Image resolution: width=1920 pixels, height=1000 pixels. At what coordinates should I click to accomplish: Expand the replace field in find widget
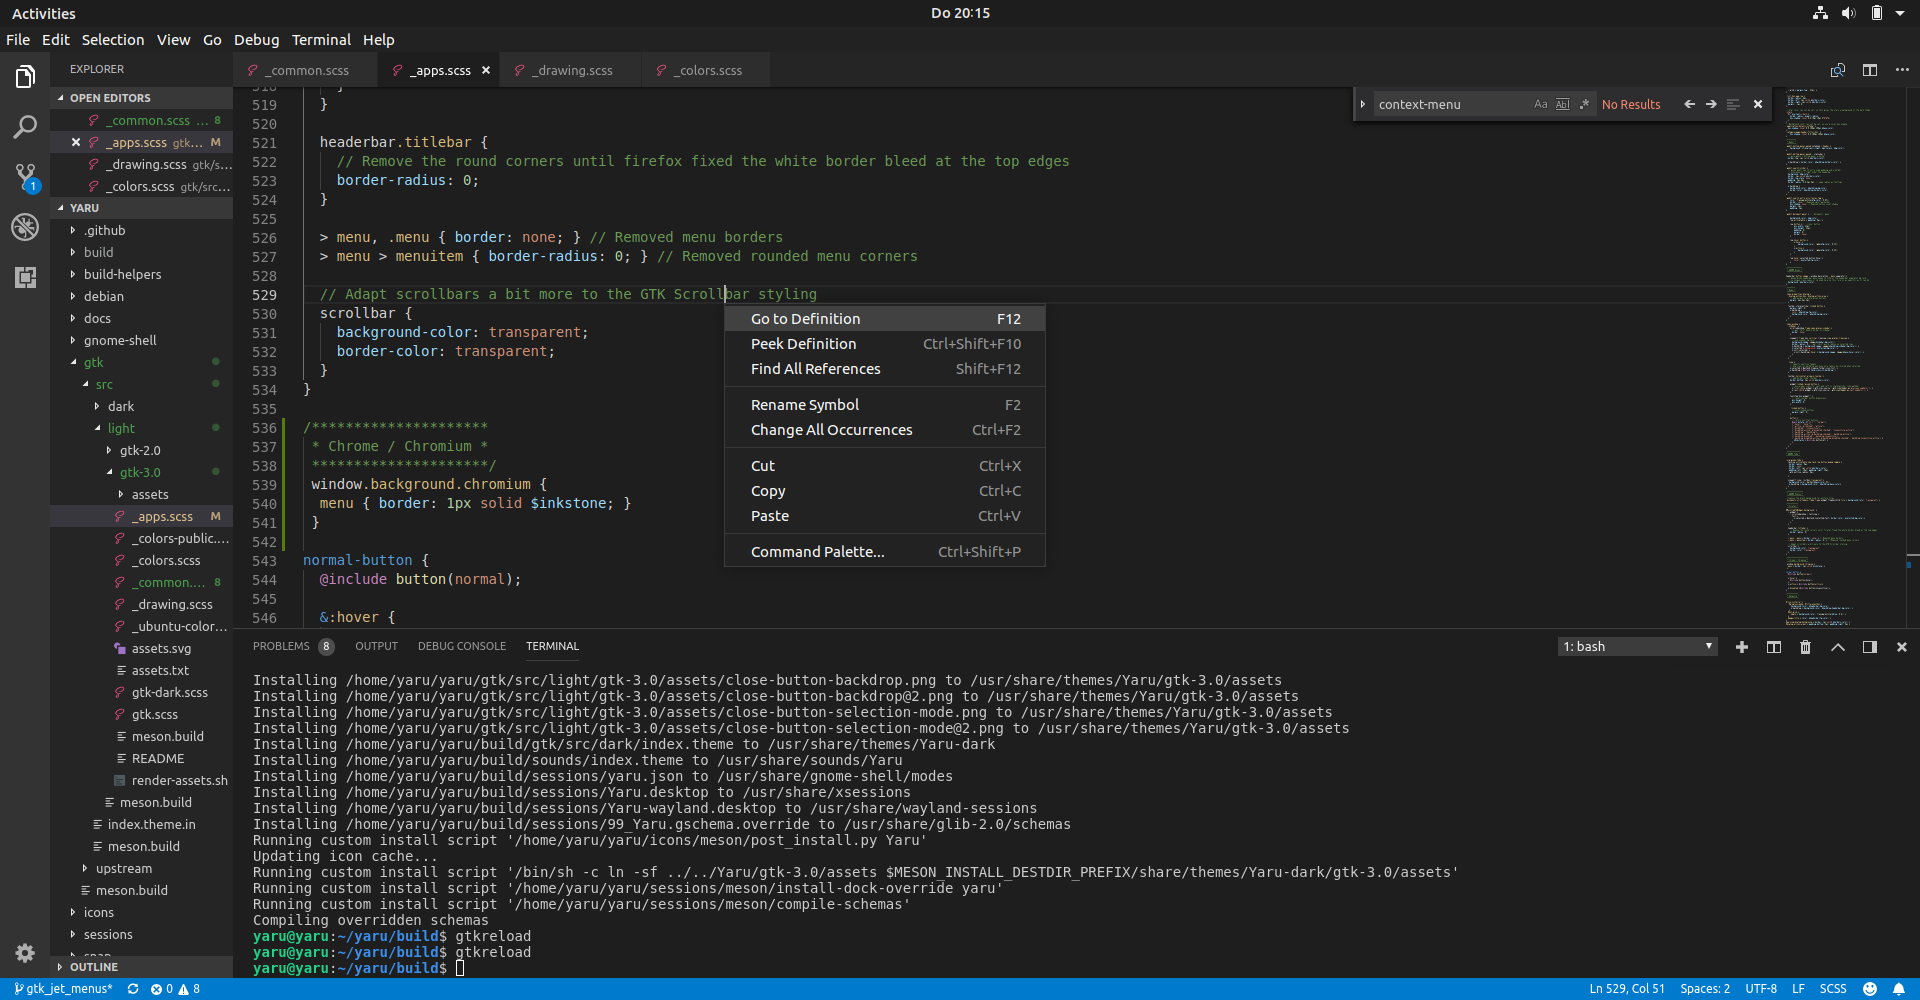click(x=1362, y=104)
